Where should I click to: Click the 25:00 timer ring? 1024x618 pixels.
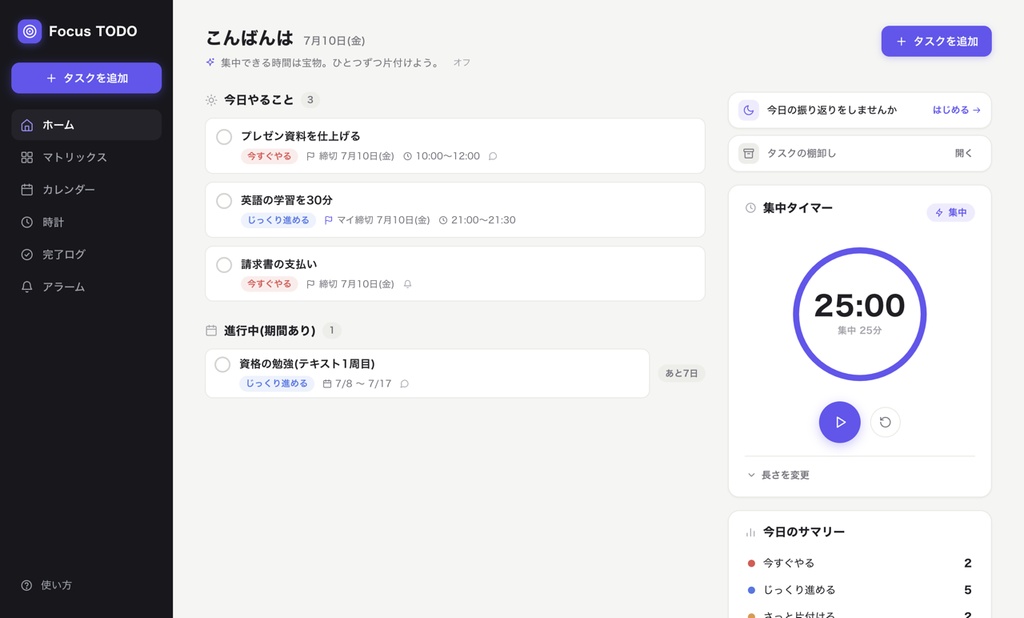coord(859,314)
